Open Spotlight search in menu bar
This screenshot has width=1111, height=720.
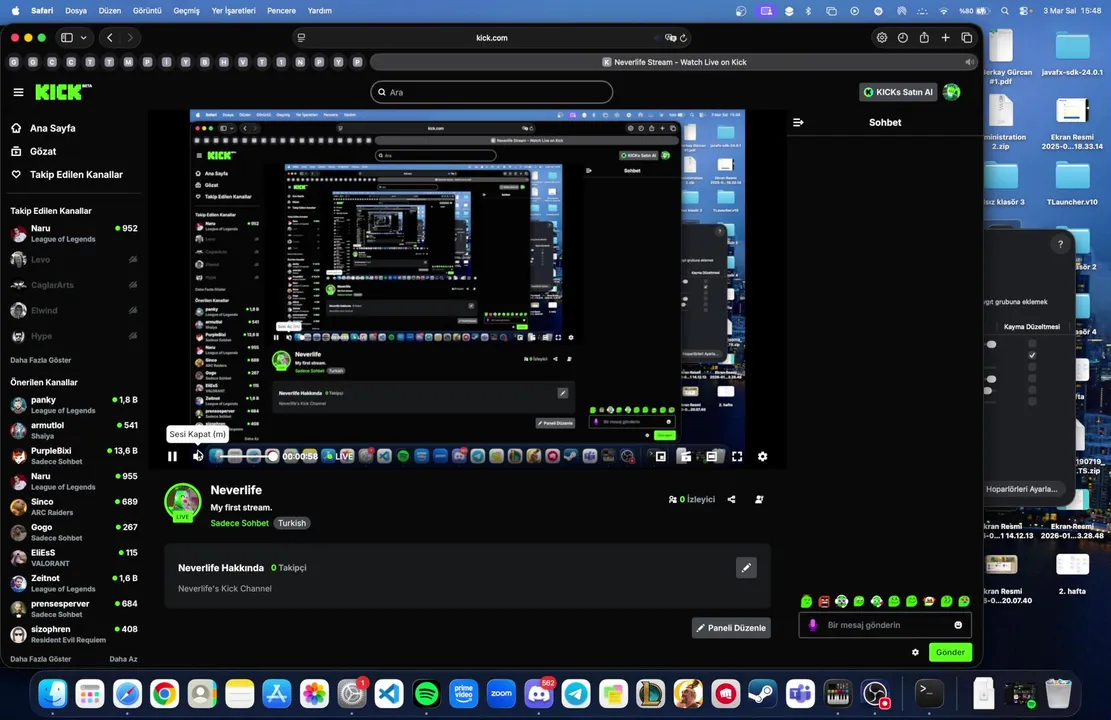click(x=1005, y=11)
